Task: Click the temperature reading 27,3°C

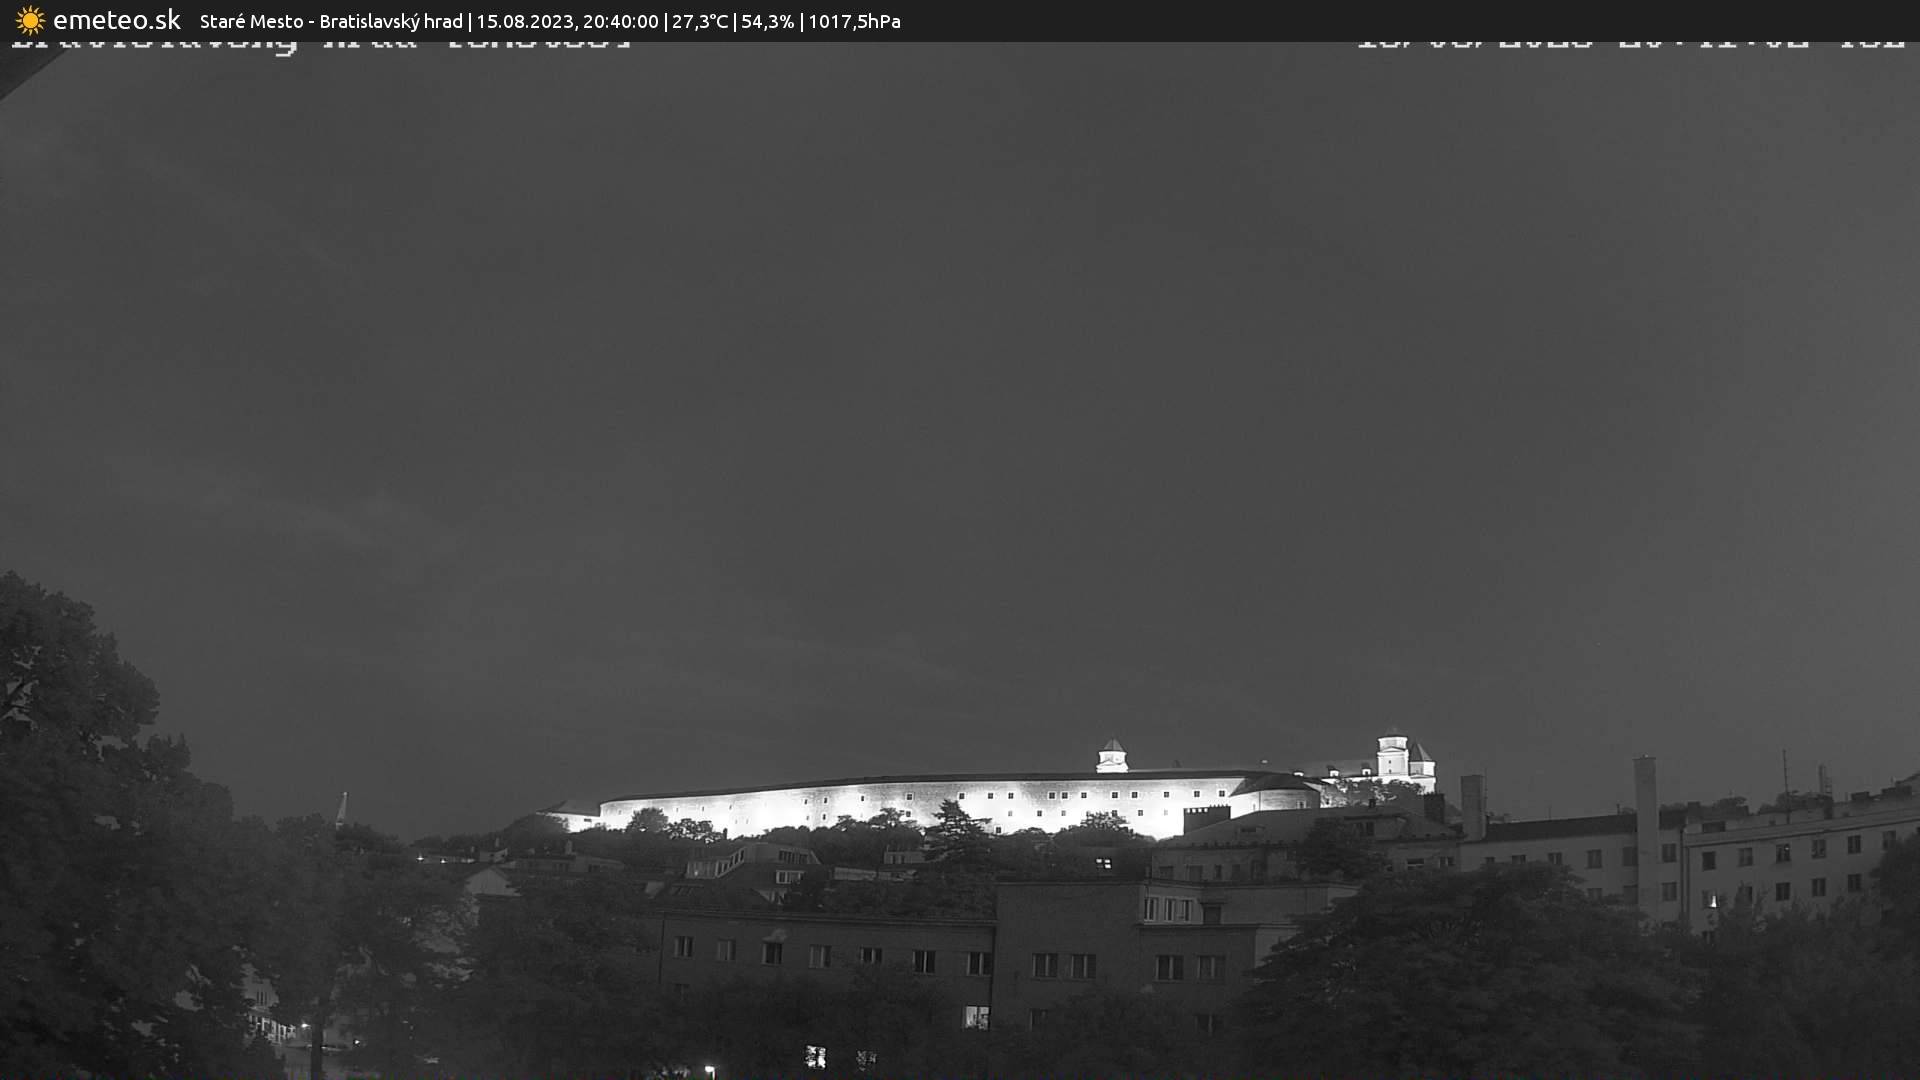Action: (x=700, y=20)
